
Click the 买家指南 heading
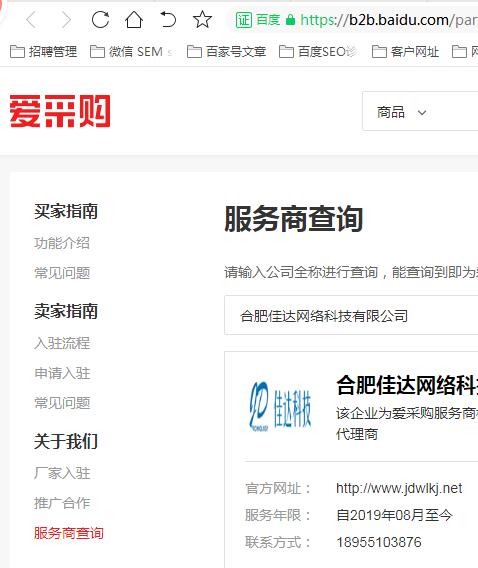pos(66,211)
